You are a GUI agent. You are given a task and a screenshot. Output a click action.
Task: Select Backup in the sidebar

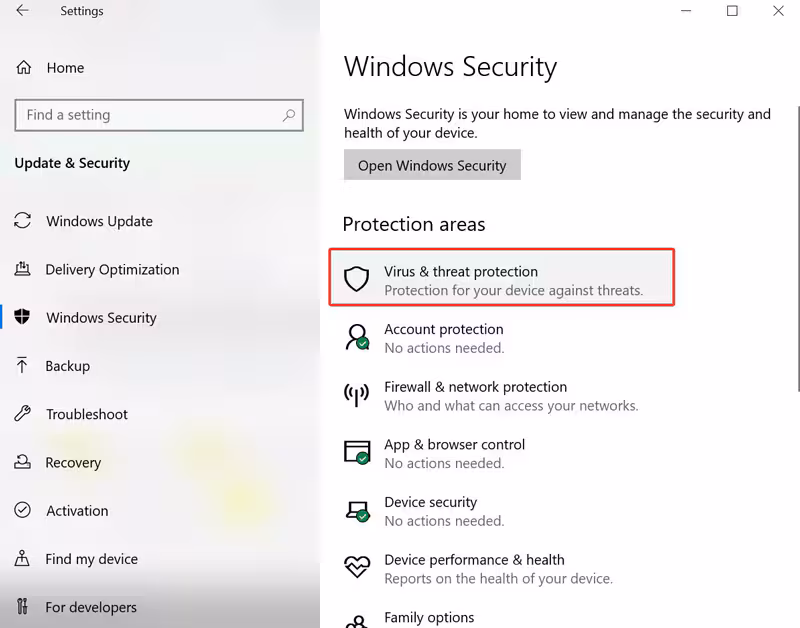pos(68,366)
